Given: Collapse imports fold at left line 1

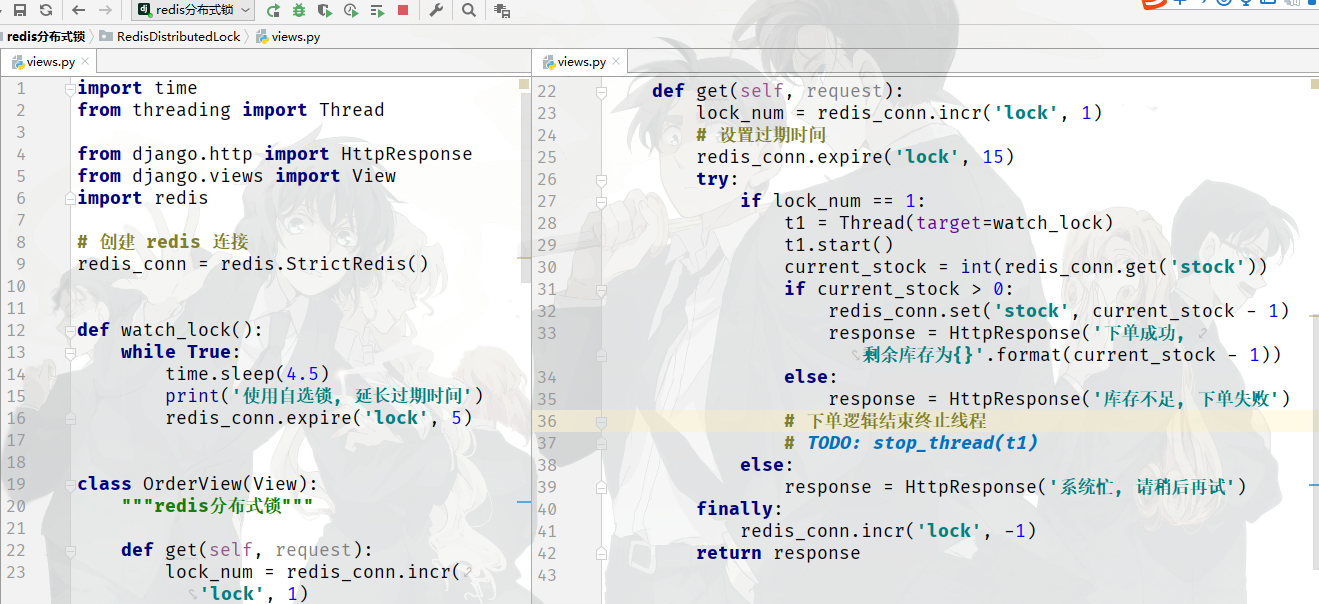Looking at the screenshot, I should coord(69,88).
